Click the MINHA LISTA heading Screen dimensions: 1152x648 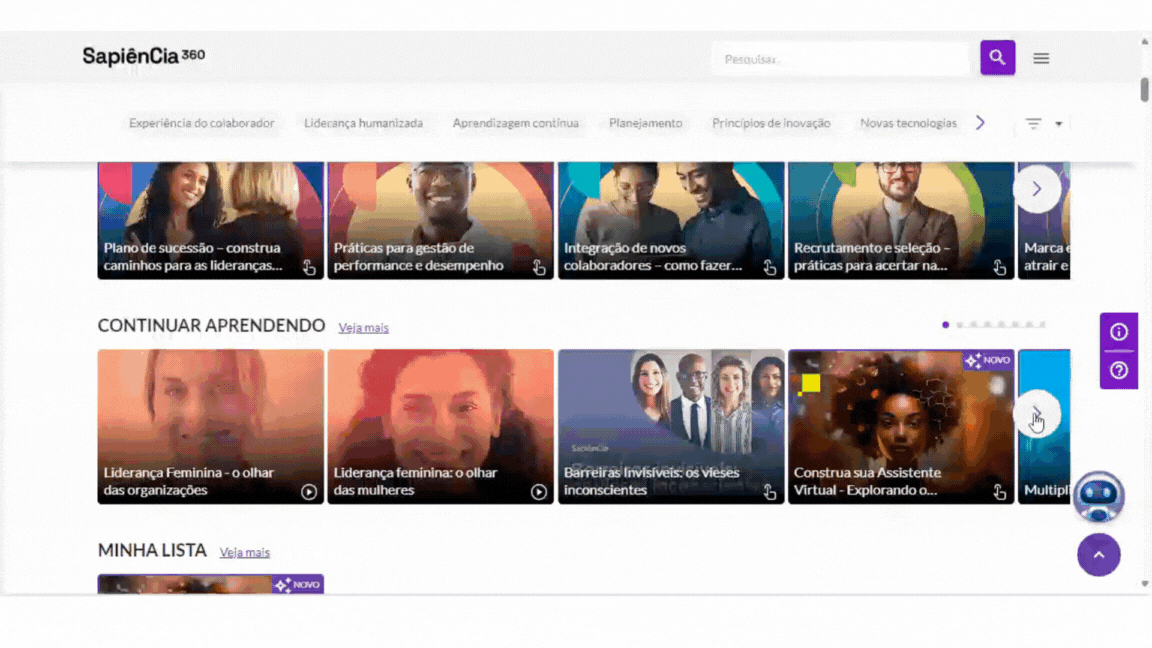(x=152, y=550)
